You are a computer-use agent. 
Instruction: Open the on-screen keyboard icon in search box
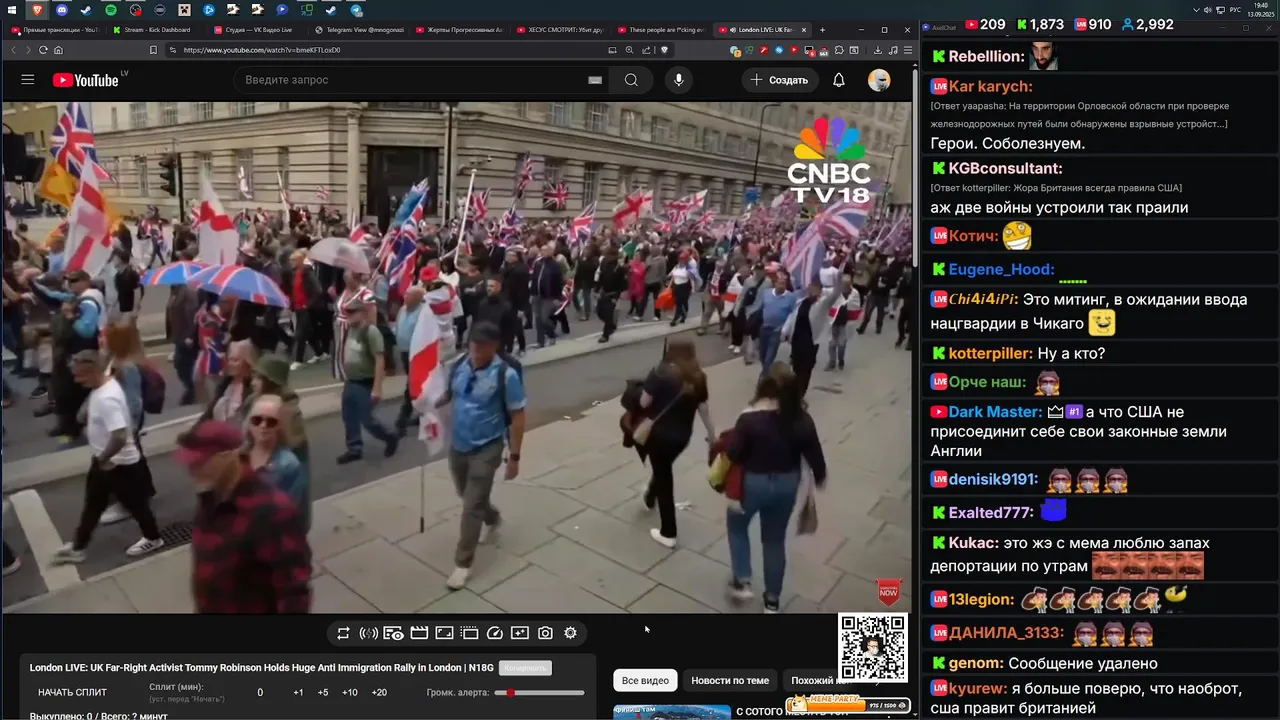click(x=595, y=80)
